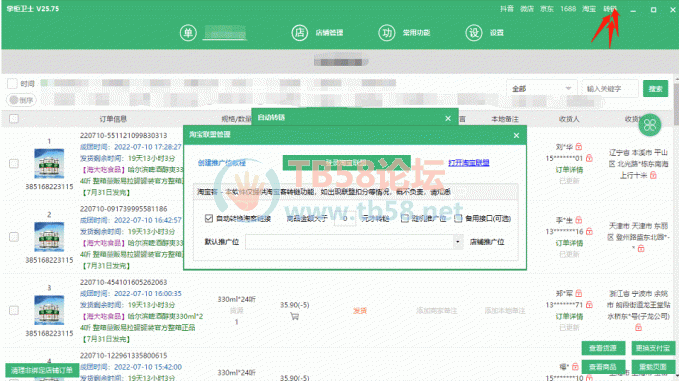Open the 设置 settings icon
Screen dimensions: 679x381
474,32
